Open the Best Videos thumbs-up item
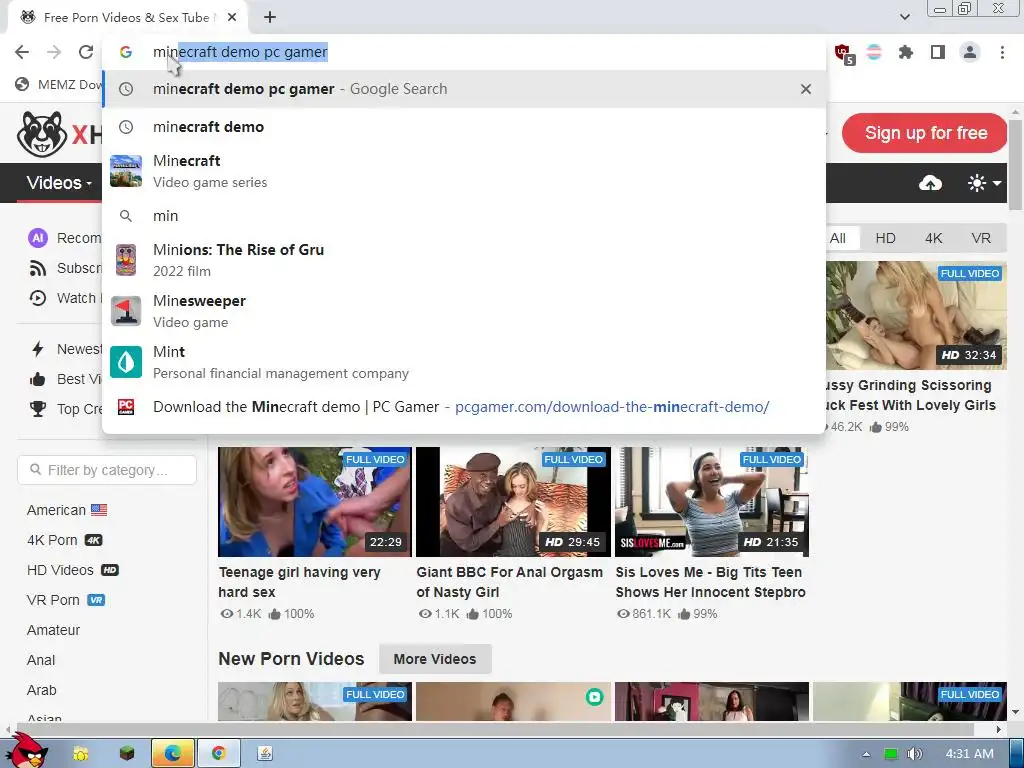Screen dimensions: 1024x768 65,379
